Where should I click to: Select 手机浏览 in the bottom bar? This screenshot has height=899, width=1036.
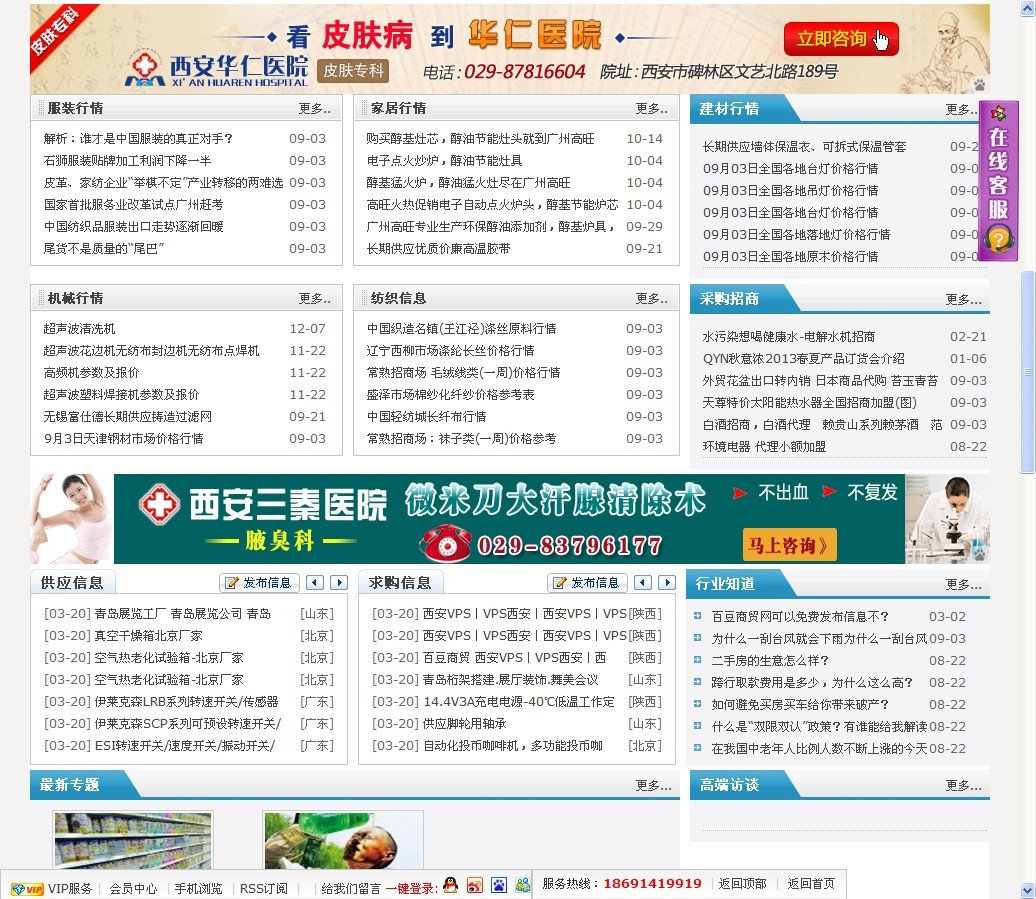pos(198,889)
